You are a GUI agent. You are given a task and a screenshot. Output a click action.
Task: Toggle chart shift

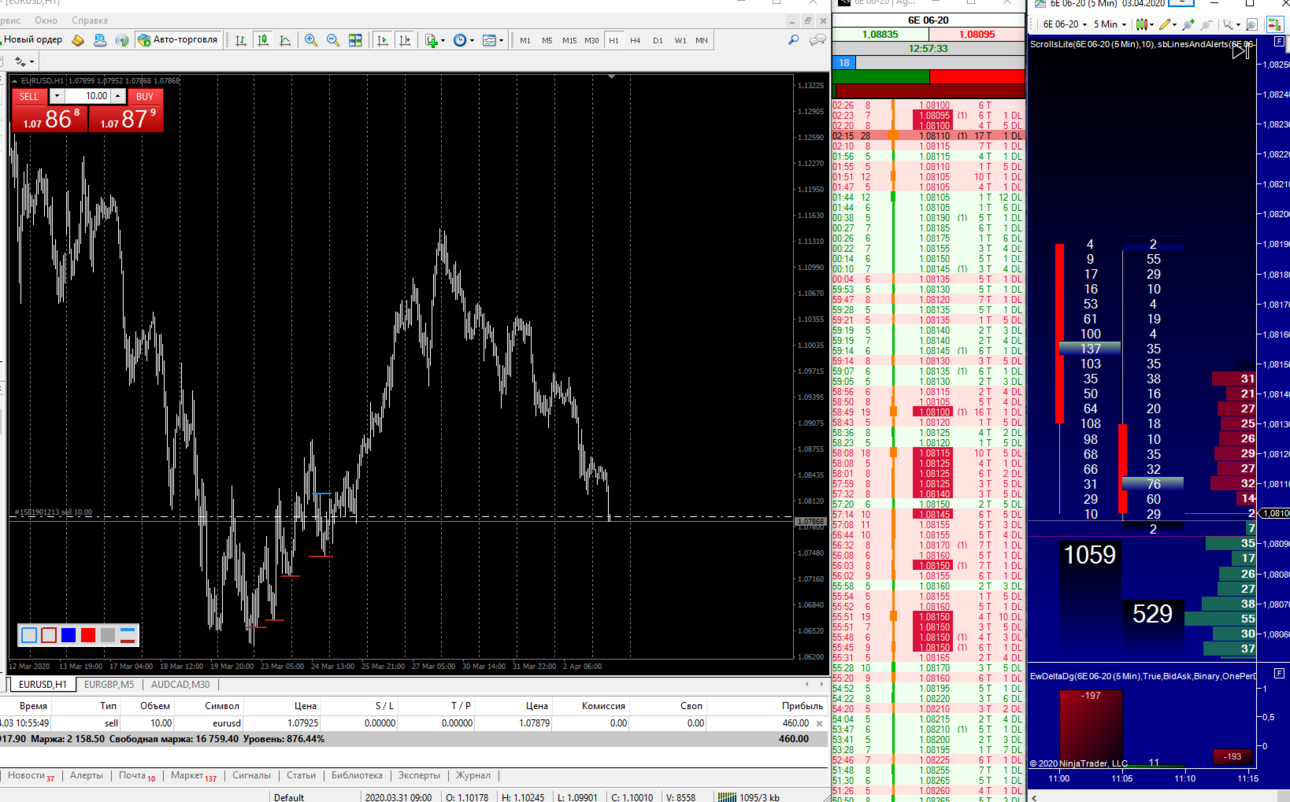point(404,40)
